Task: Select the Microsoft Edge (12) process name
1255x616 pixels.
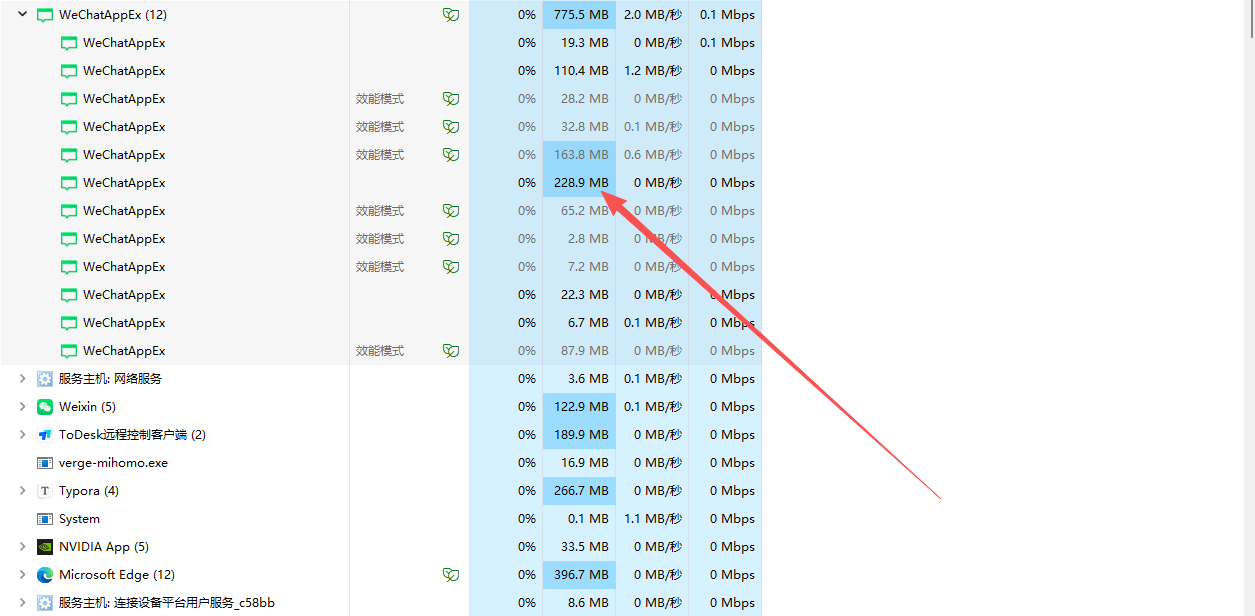Action: [x=117, y=575]
